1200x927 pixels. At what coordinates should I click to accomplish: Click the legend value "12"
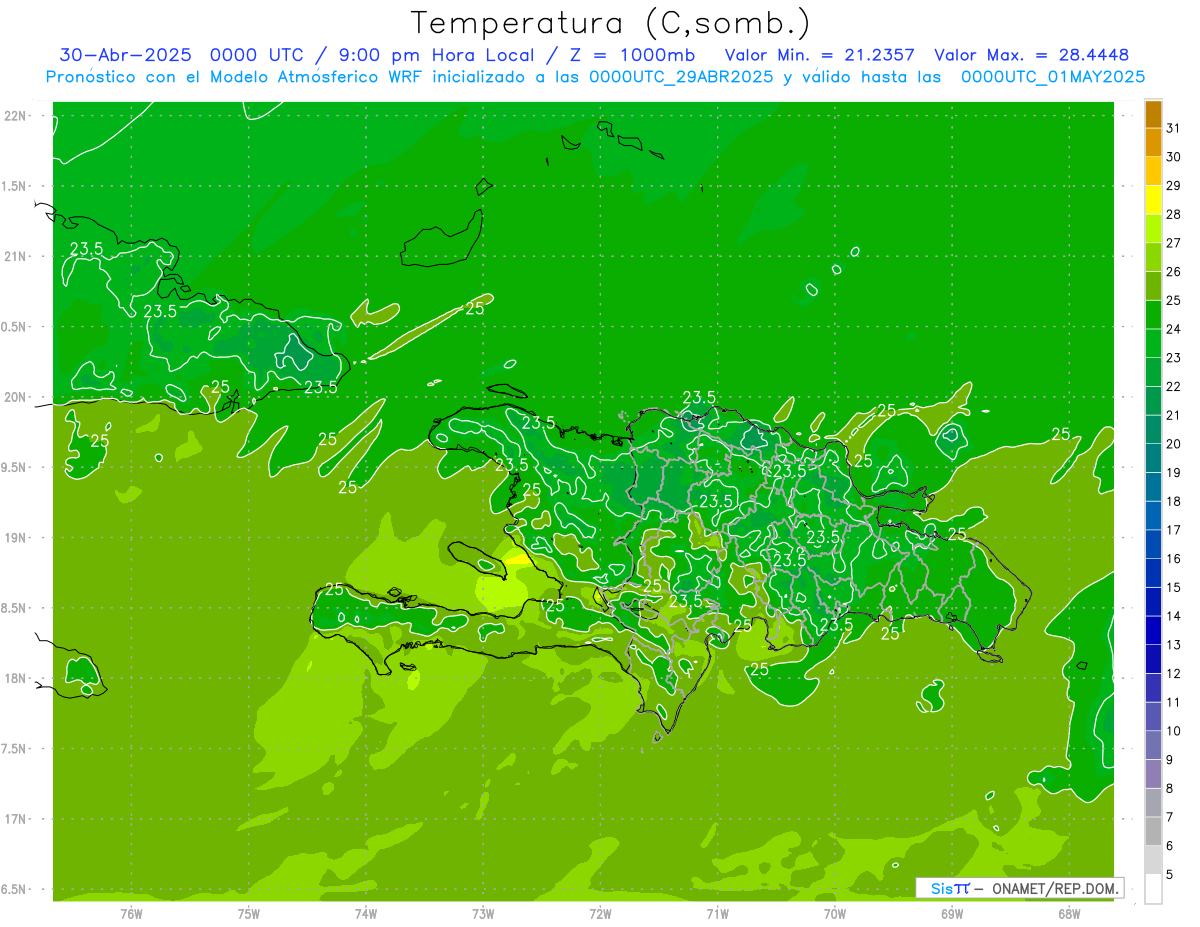pos(1173,674)
